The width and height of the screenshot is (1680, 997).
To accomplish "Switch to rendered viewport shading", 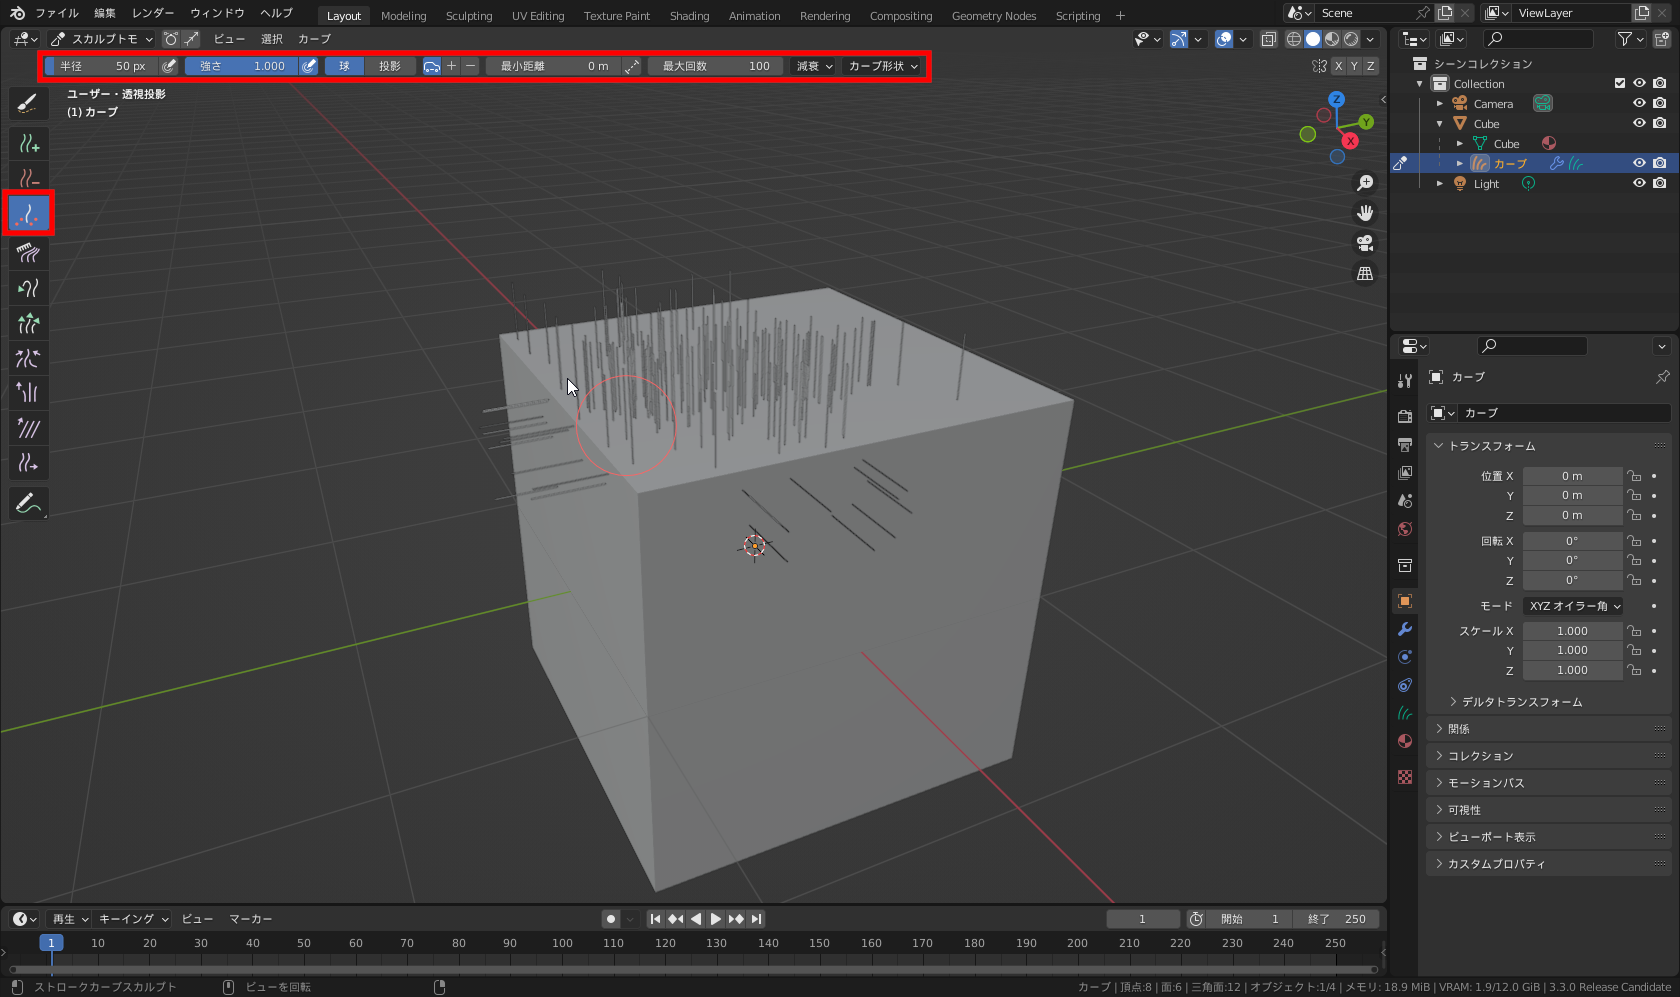I will click(x=1351, y=39).
